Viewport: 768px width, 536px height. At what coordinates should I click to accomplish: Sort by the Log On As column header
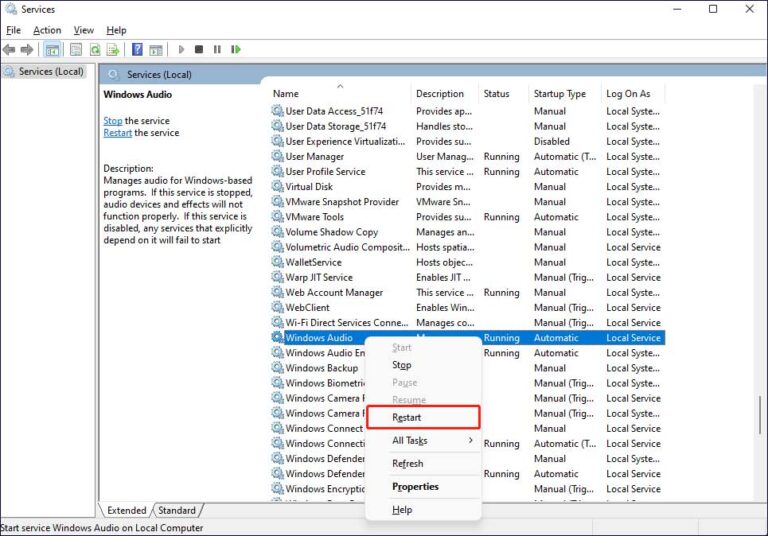633,94
